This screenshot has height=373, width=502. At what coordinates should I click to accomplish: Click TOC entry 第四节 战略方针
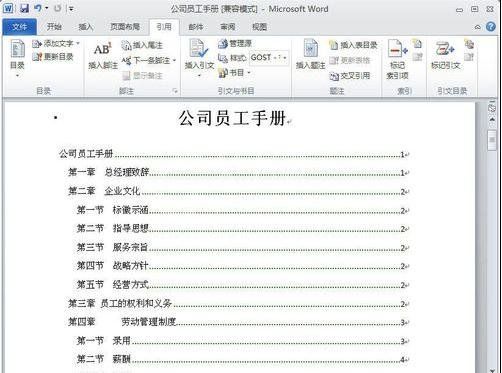tap(243, 266)
